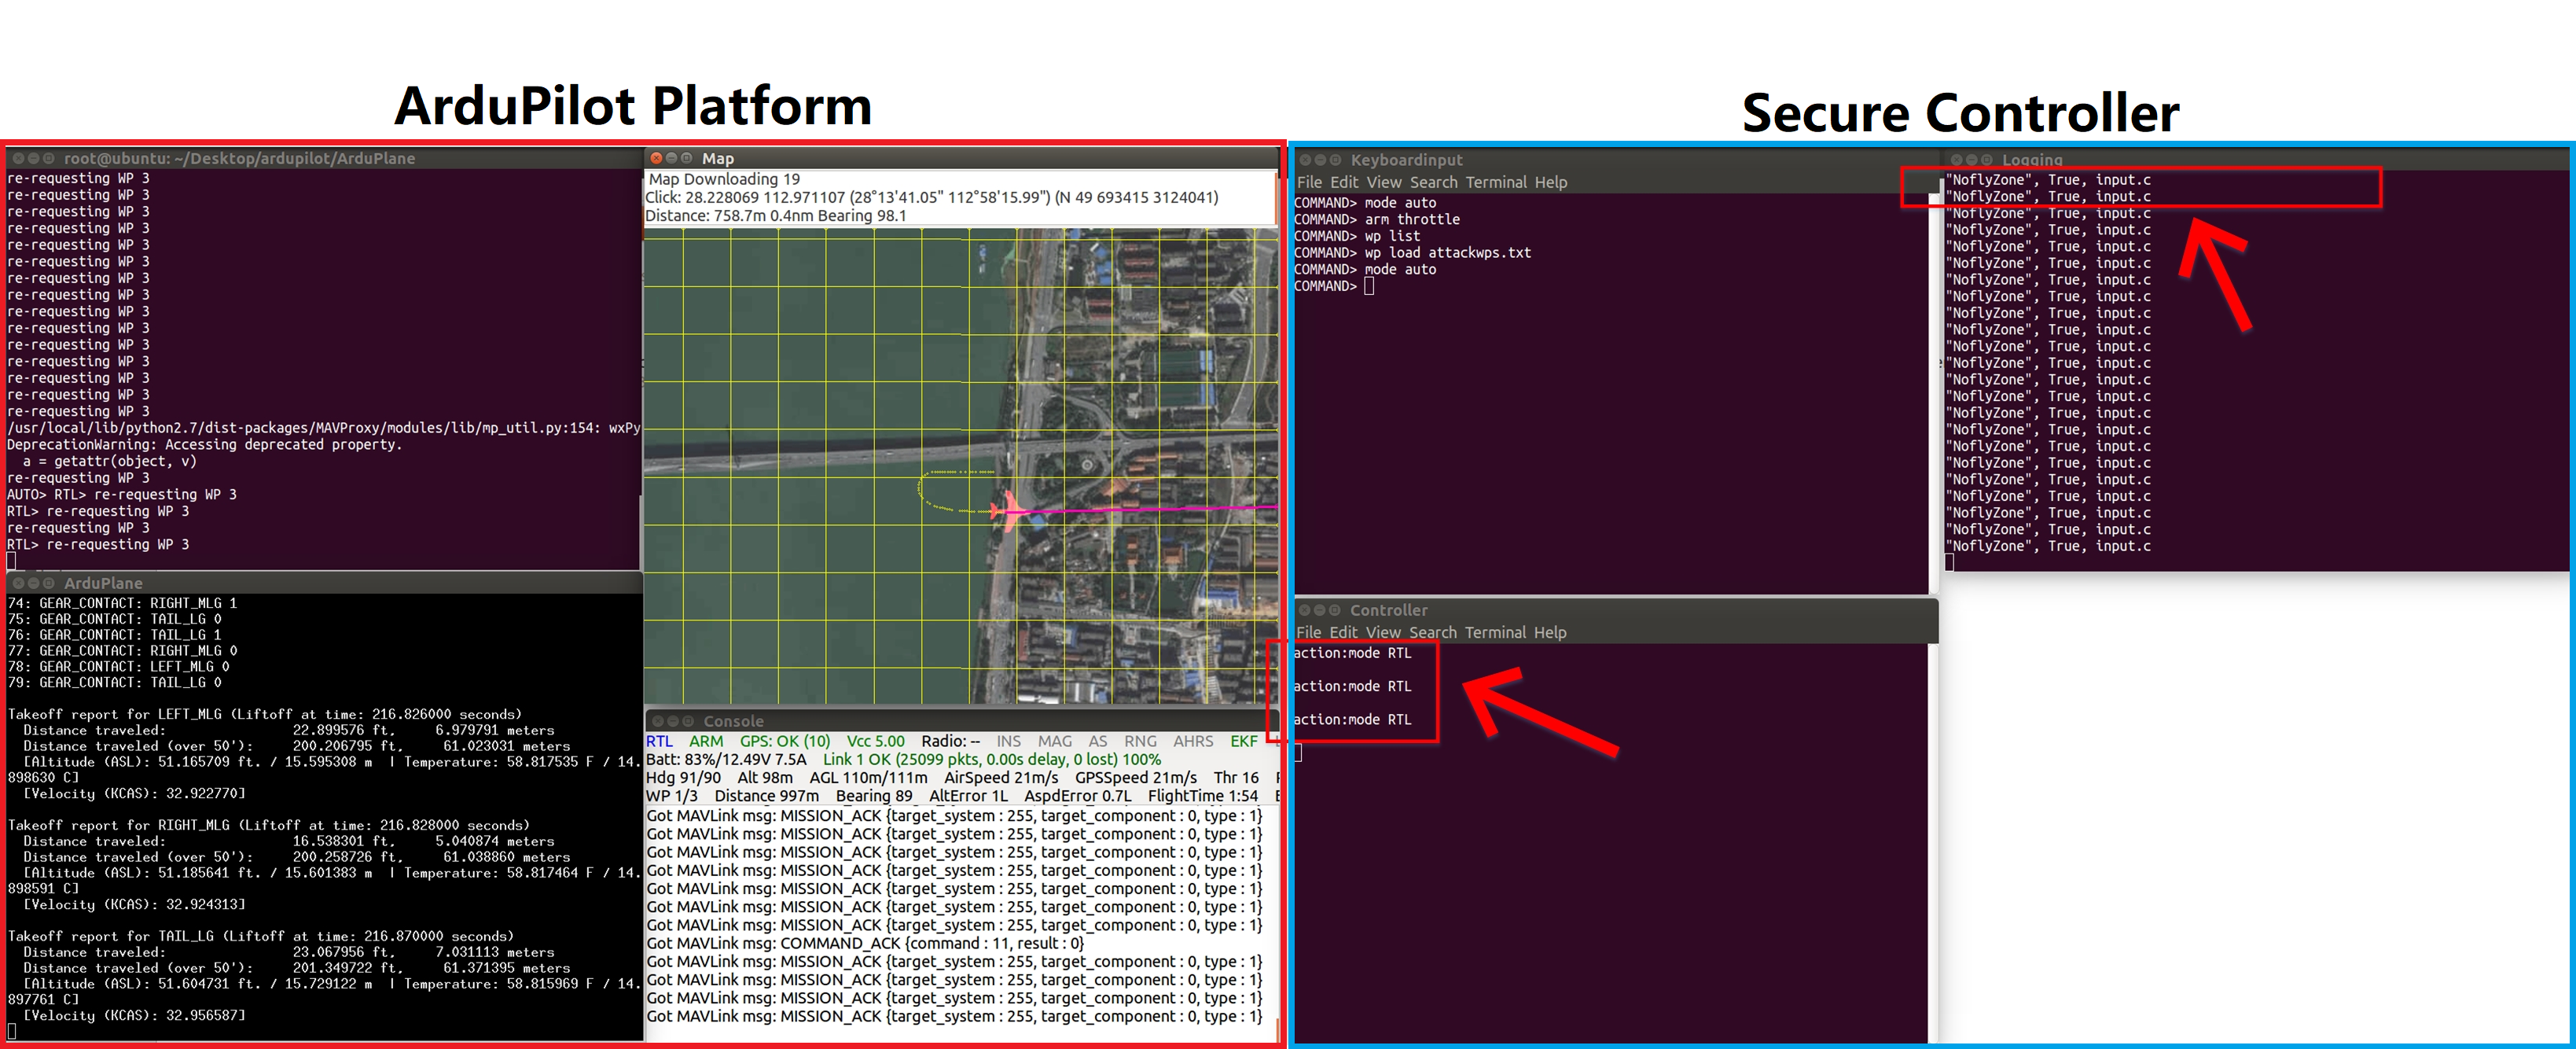Open Edit menu in Keyboardinput window

[x=1344, y=182]
